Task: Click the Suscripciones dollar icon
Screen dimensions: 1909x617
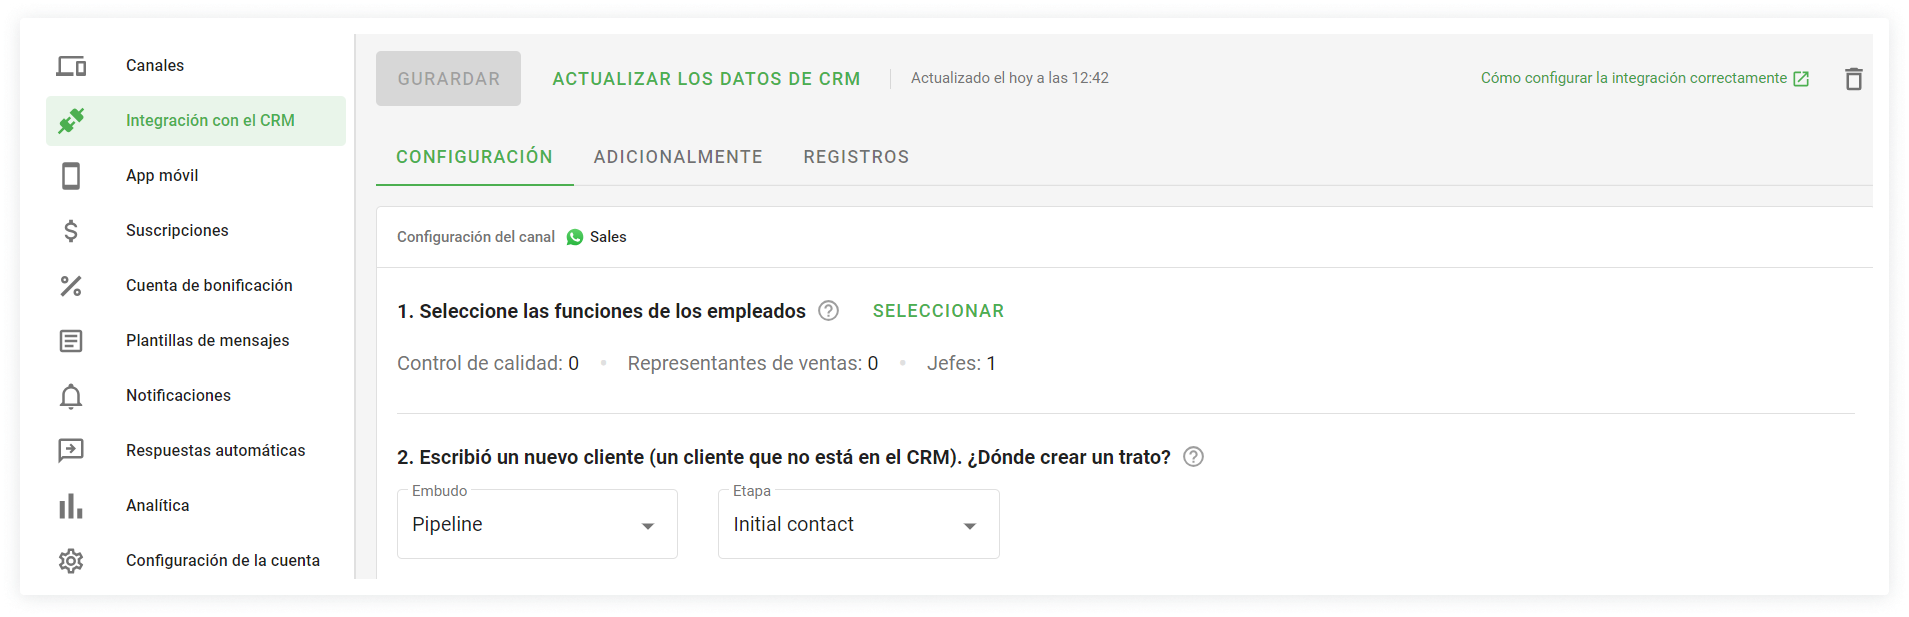Action: coord(71,231)
